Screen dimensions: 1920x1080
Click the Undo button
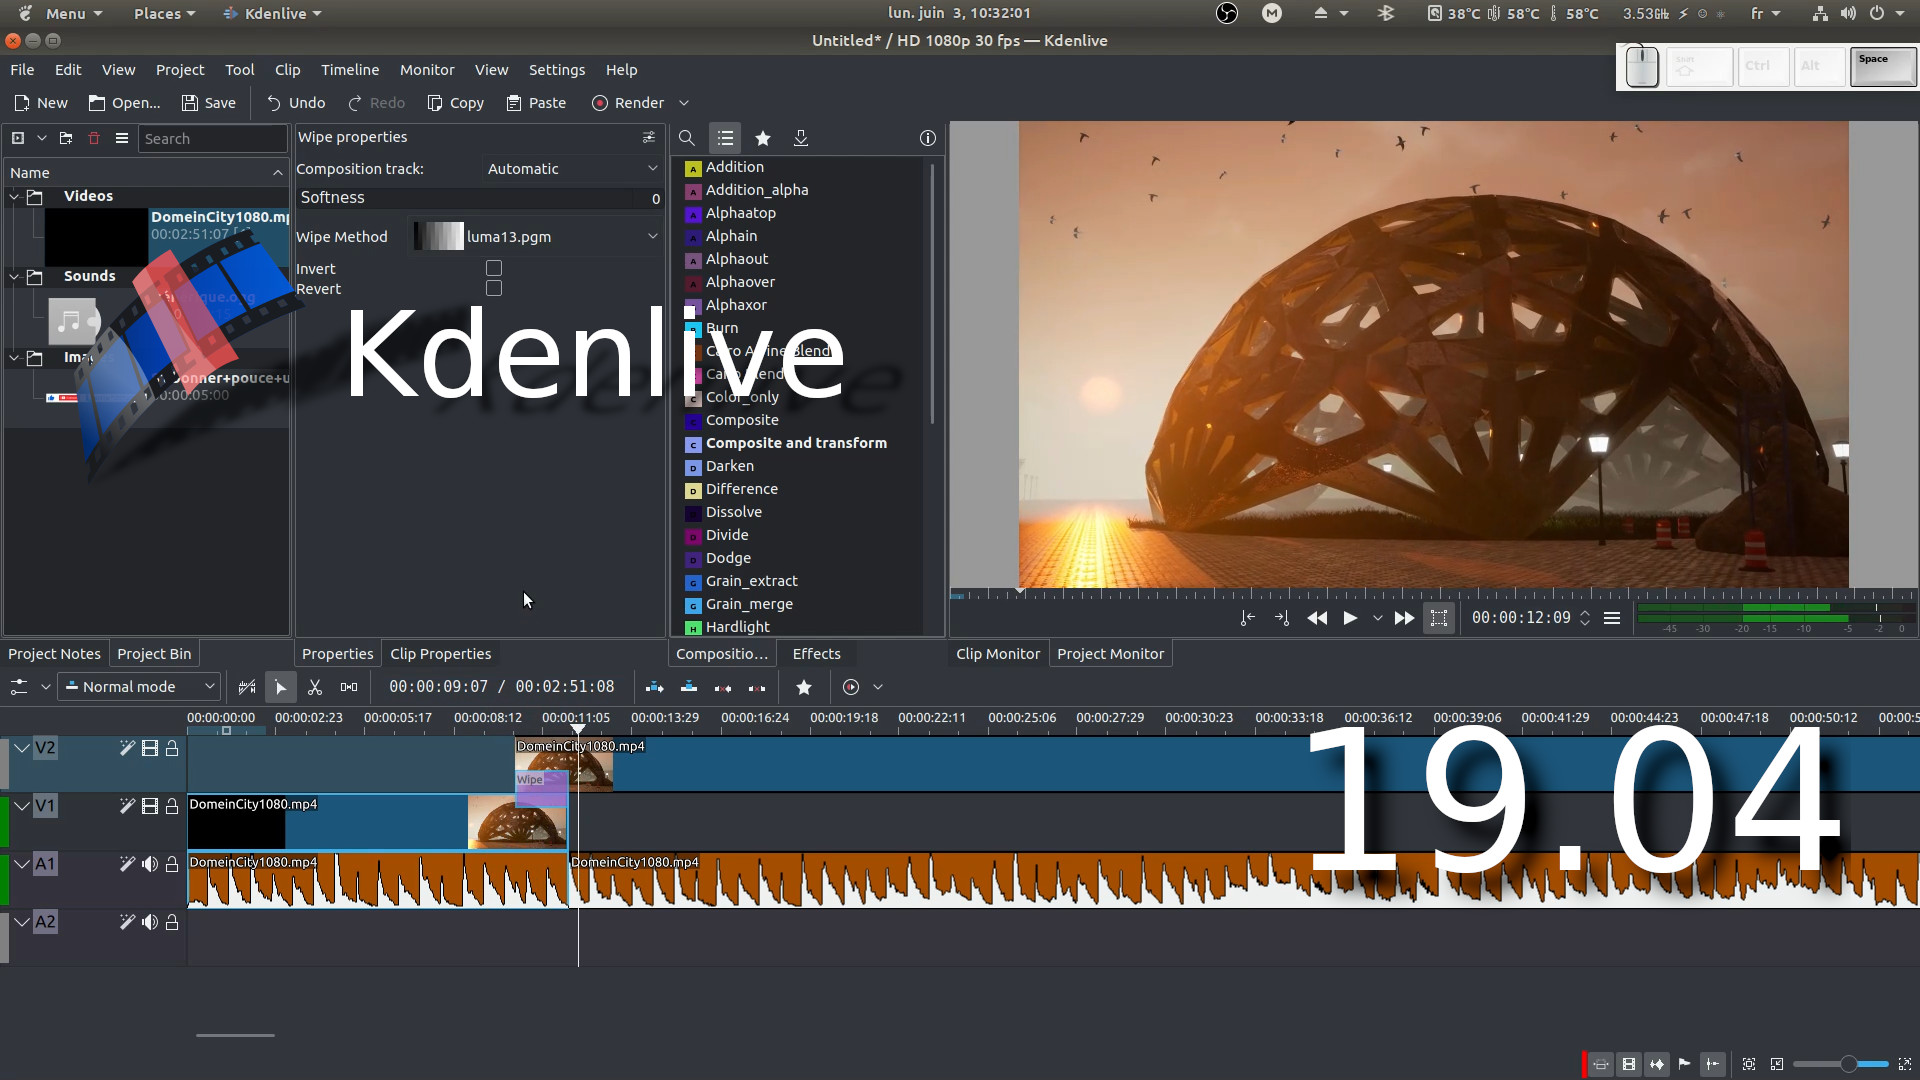[296, 103]
